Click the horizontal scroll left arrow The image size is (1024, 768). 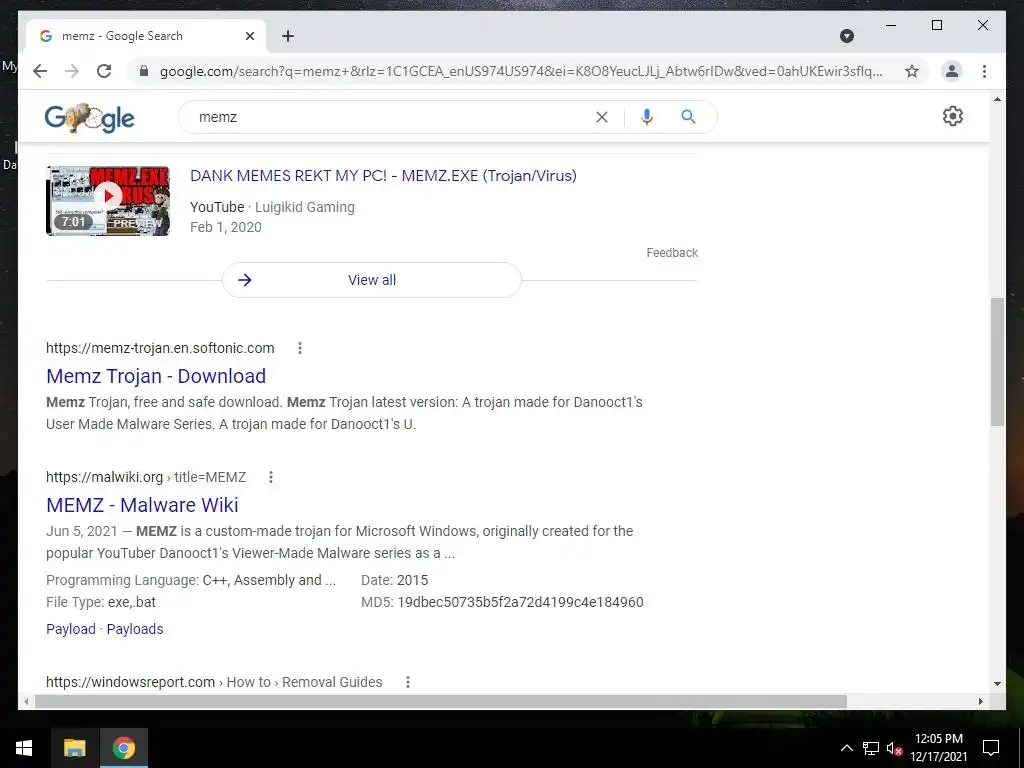(26, 701)
